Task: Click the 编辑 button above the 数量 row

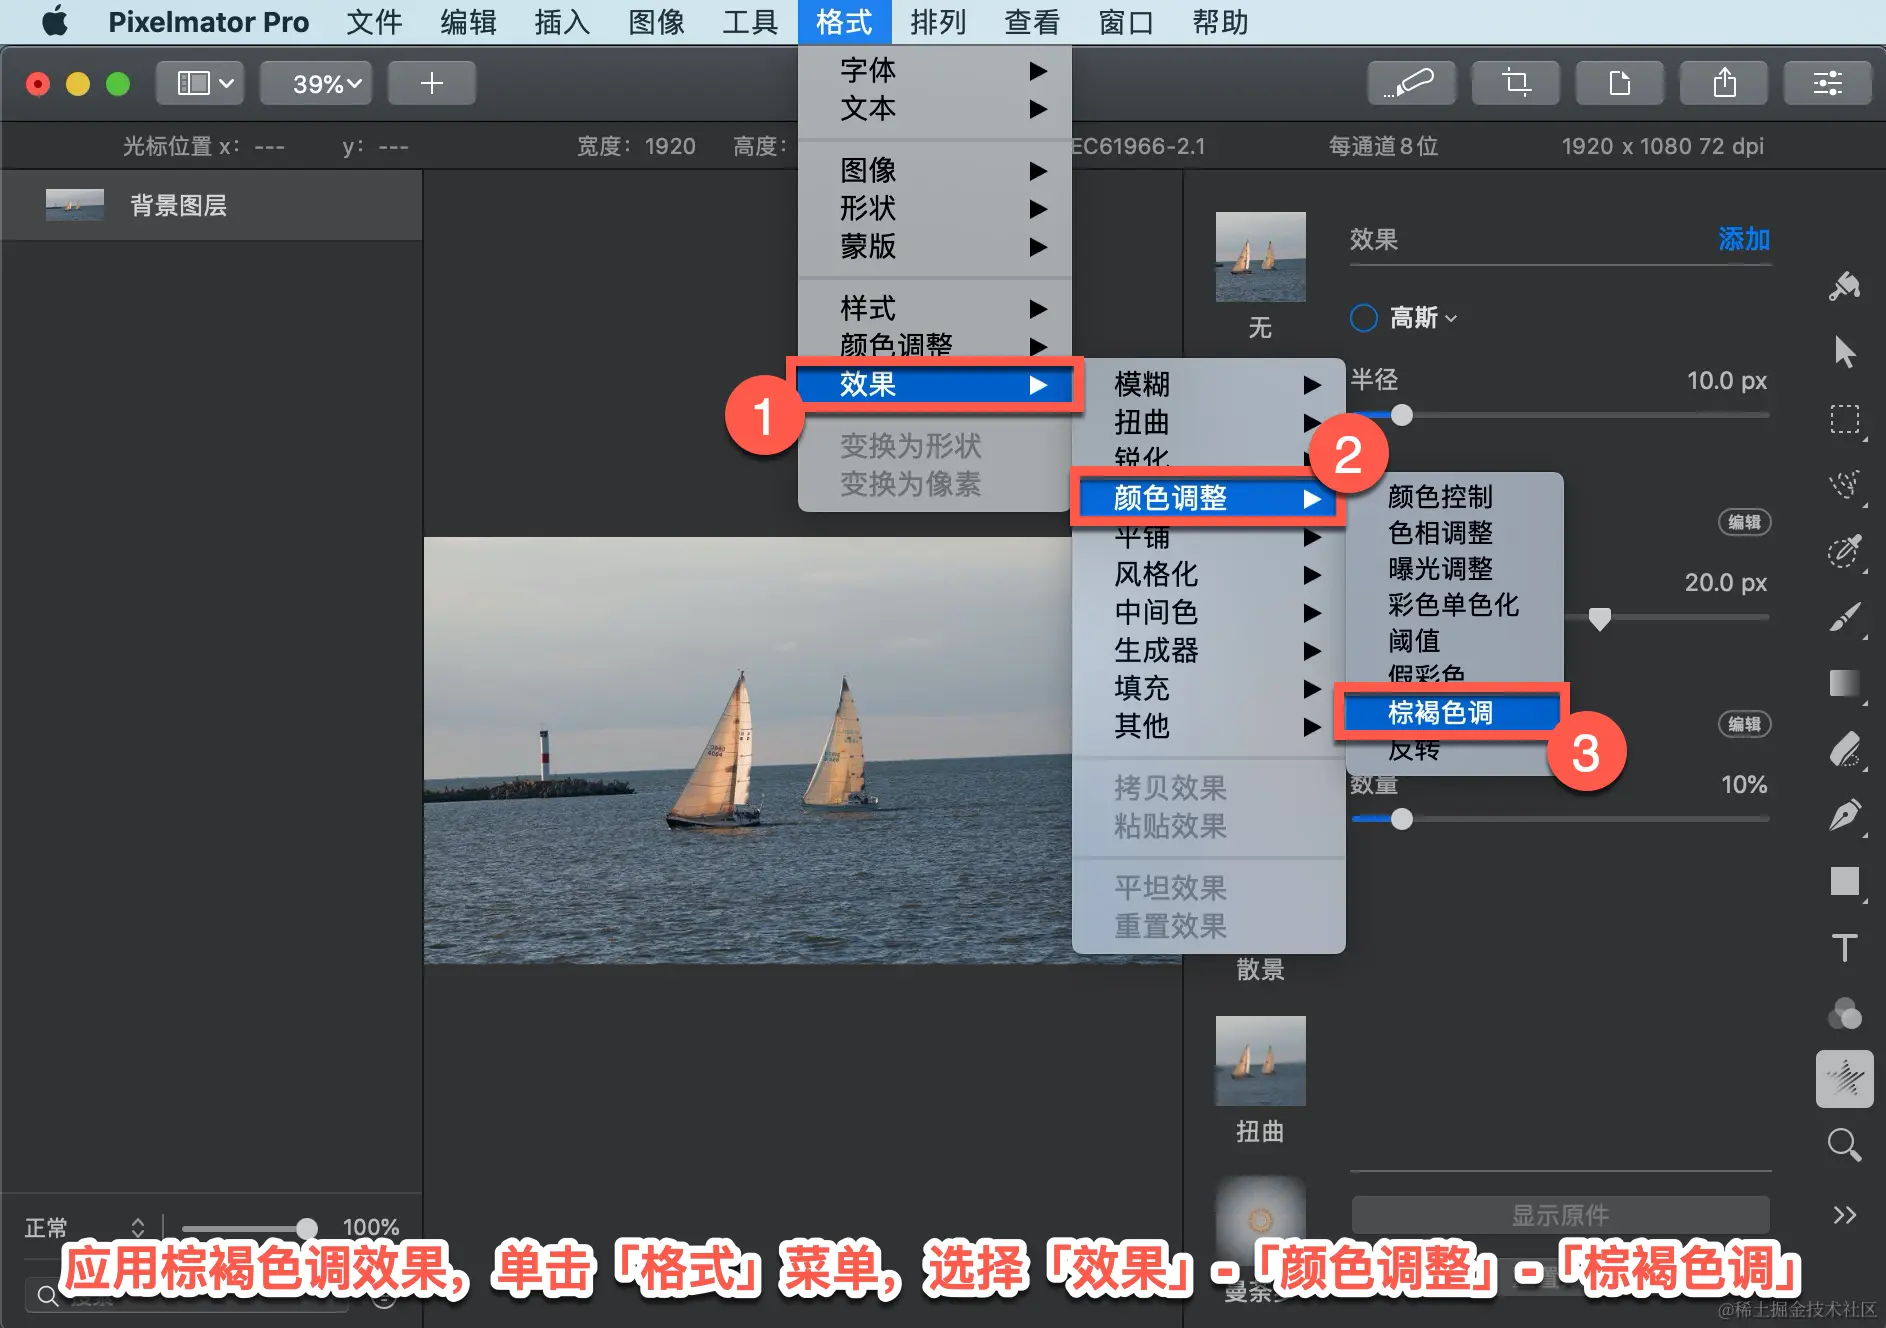Action: pos(1744,724)
